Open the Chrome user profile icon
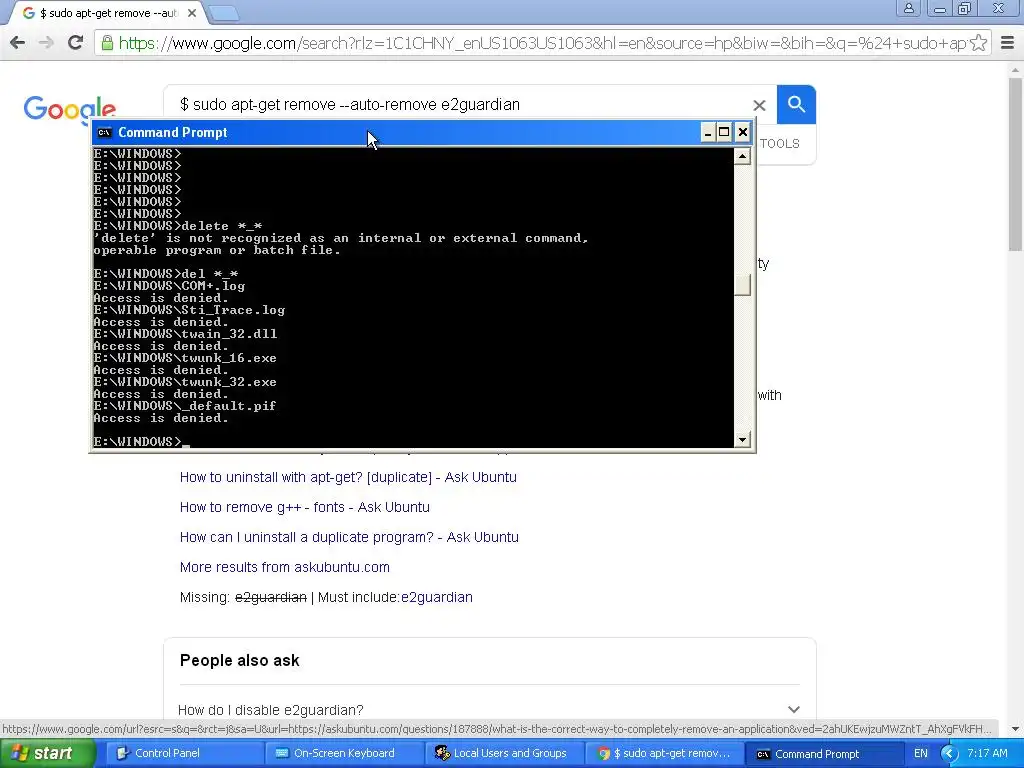This screenshot has width=1024, height=768. [908, 8]
